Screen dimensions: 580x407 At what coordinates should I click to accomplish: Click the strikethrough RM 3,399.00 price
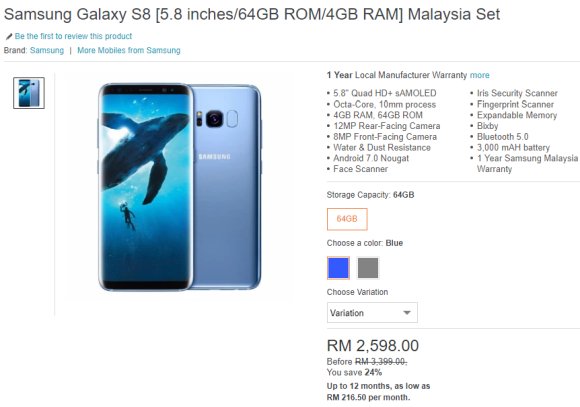381,361
